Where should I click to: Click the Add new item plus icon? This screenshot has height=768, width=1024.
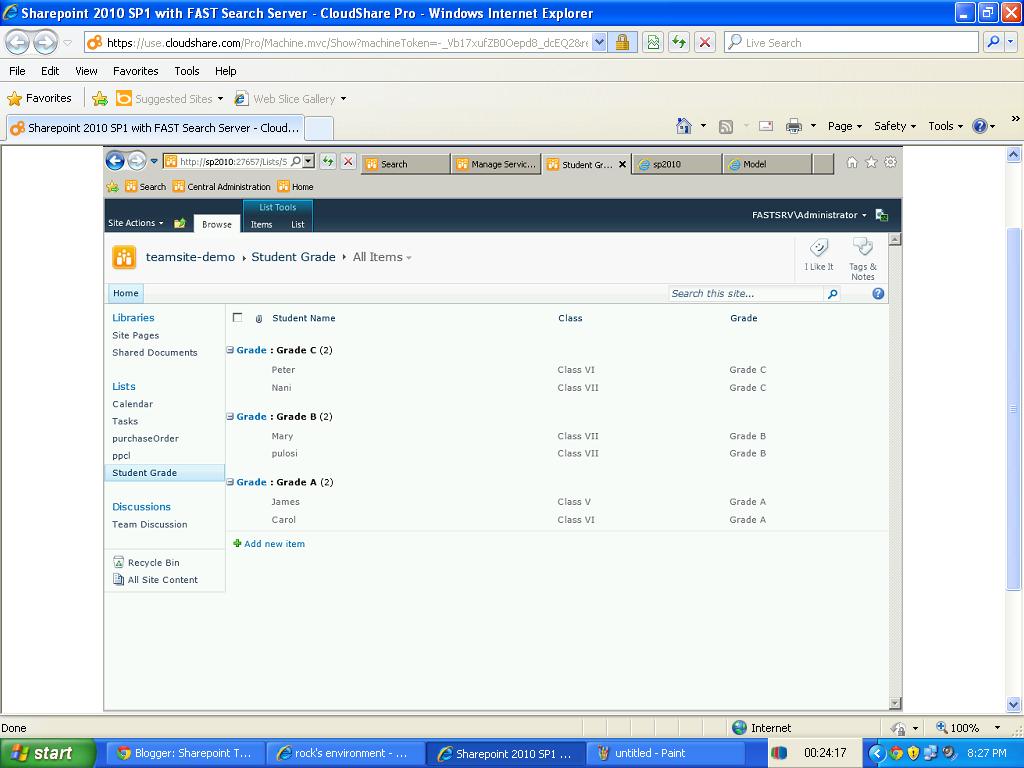[236, 541]
